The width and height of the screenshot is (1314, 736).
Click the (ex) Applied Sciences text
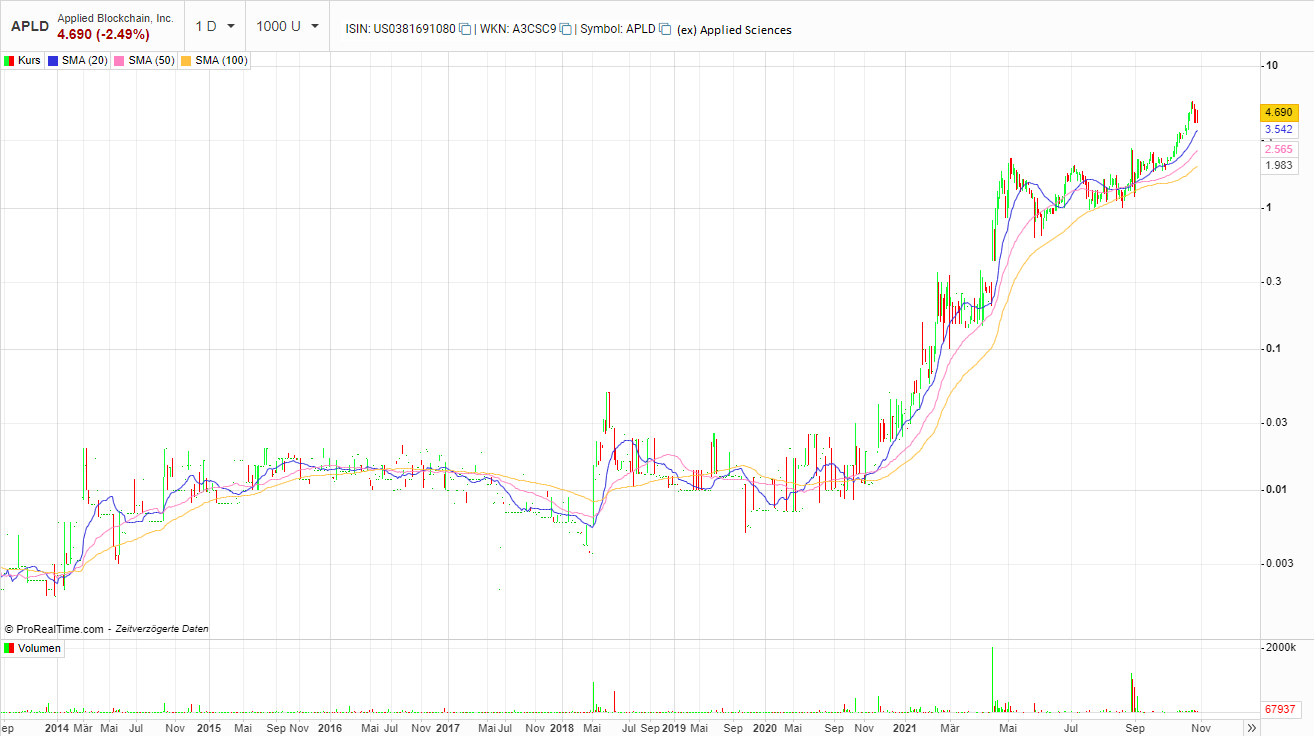click(x=734, y=30)
